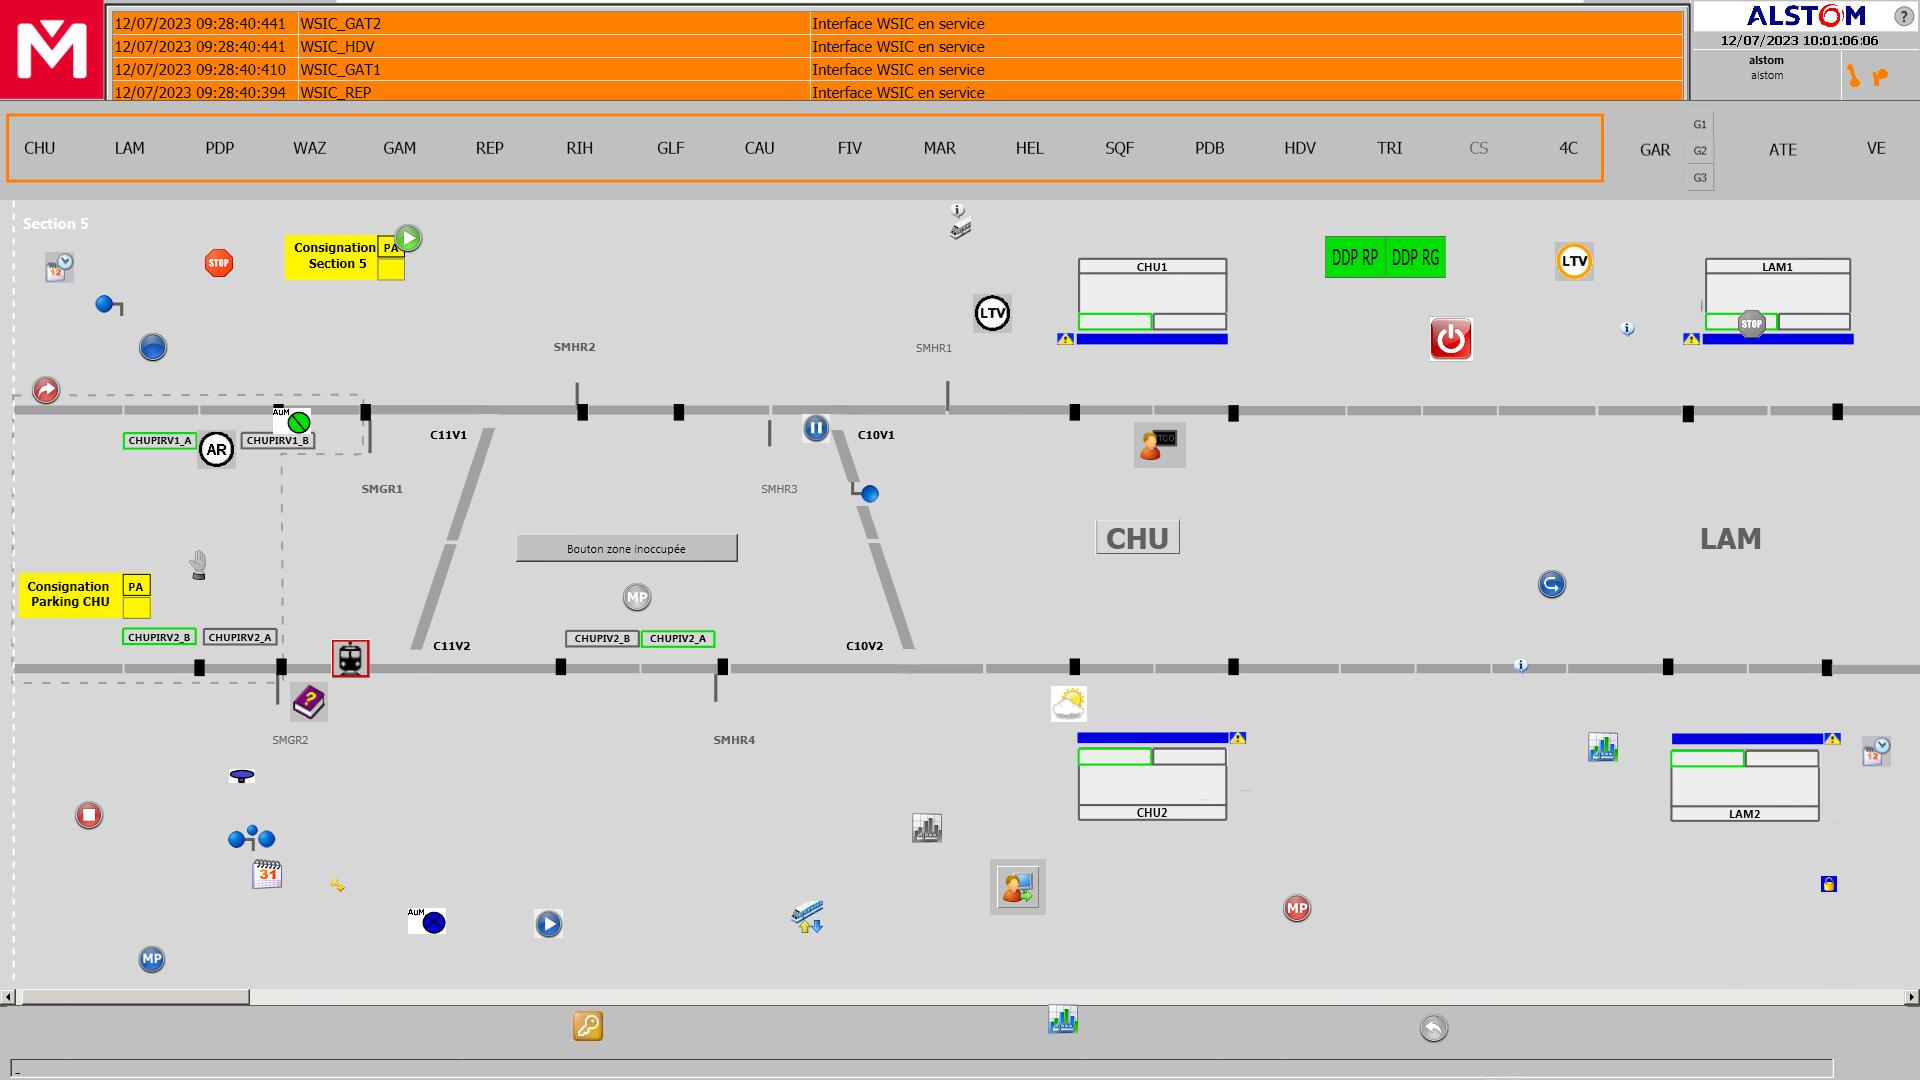1920x1080 pixels.
Task: Click the power/shutdown red icon
Action: pyautogui.click(x=1449, y=340)
